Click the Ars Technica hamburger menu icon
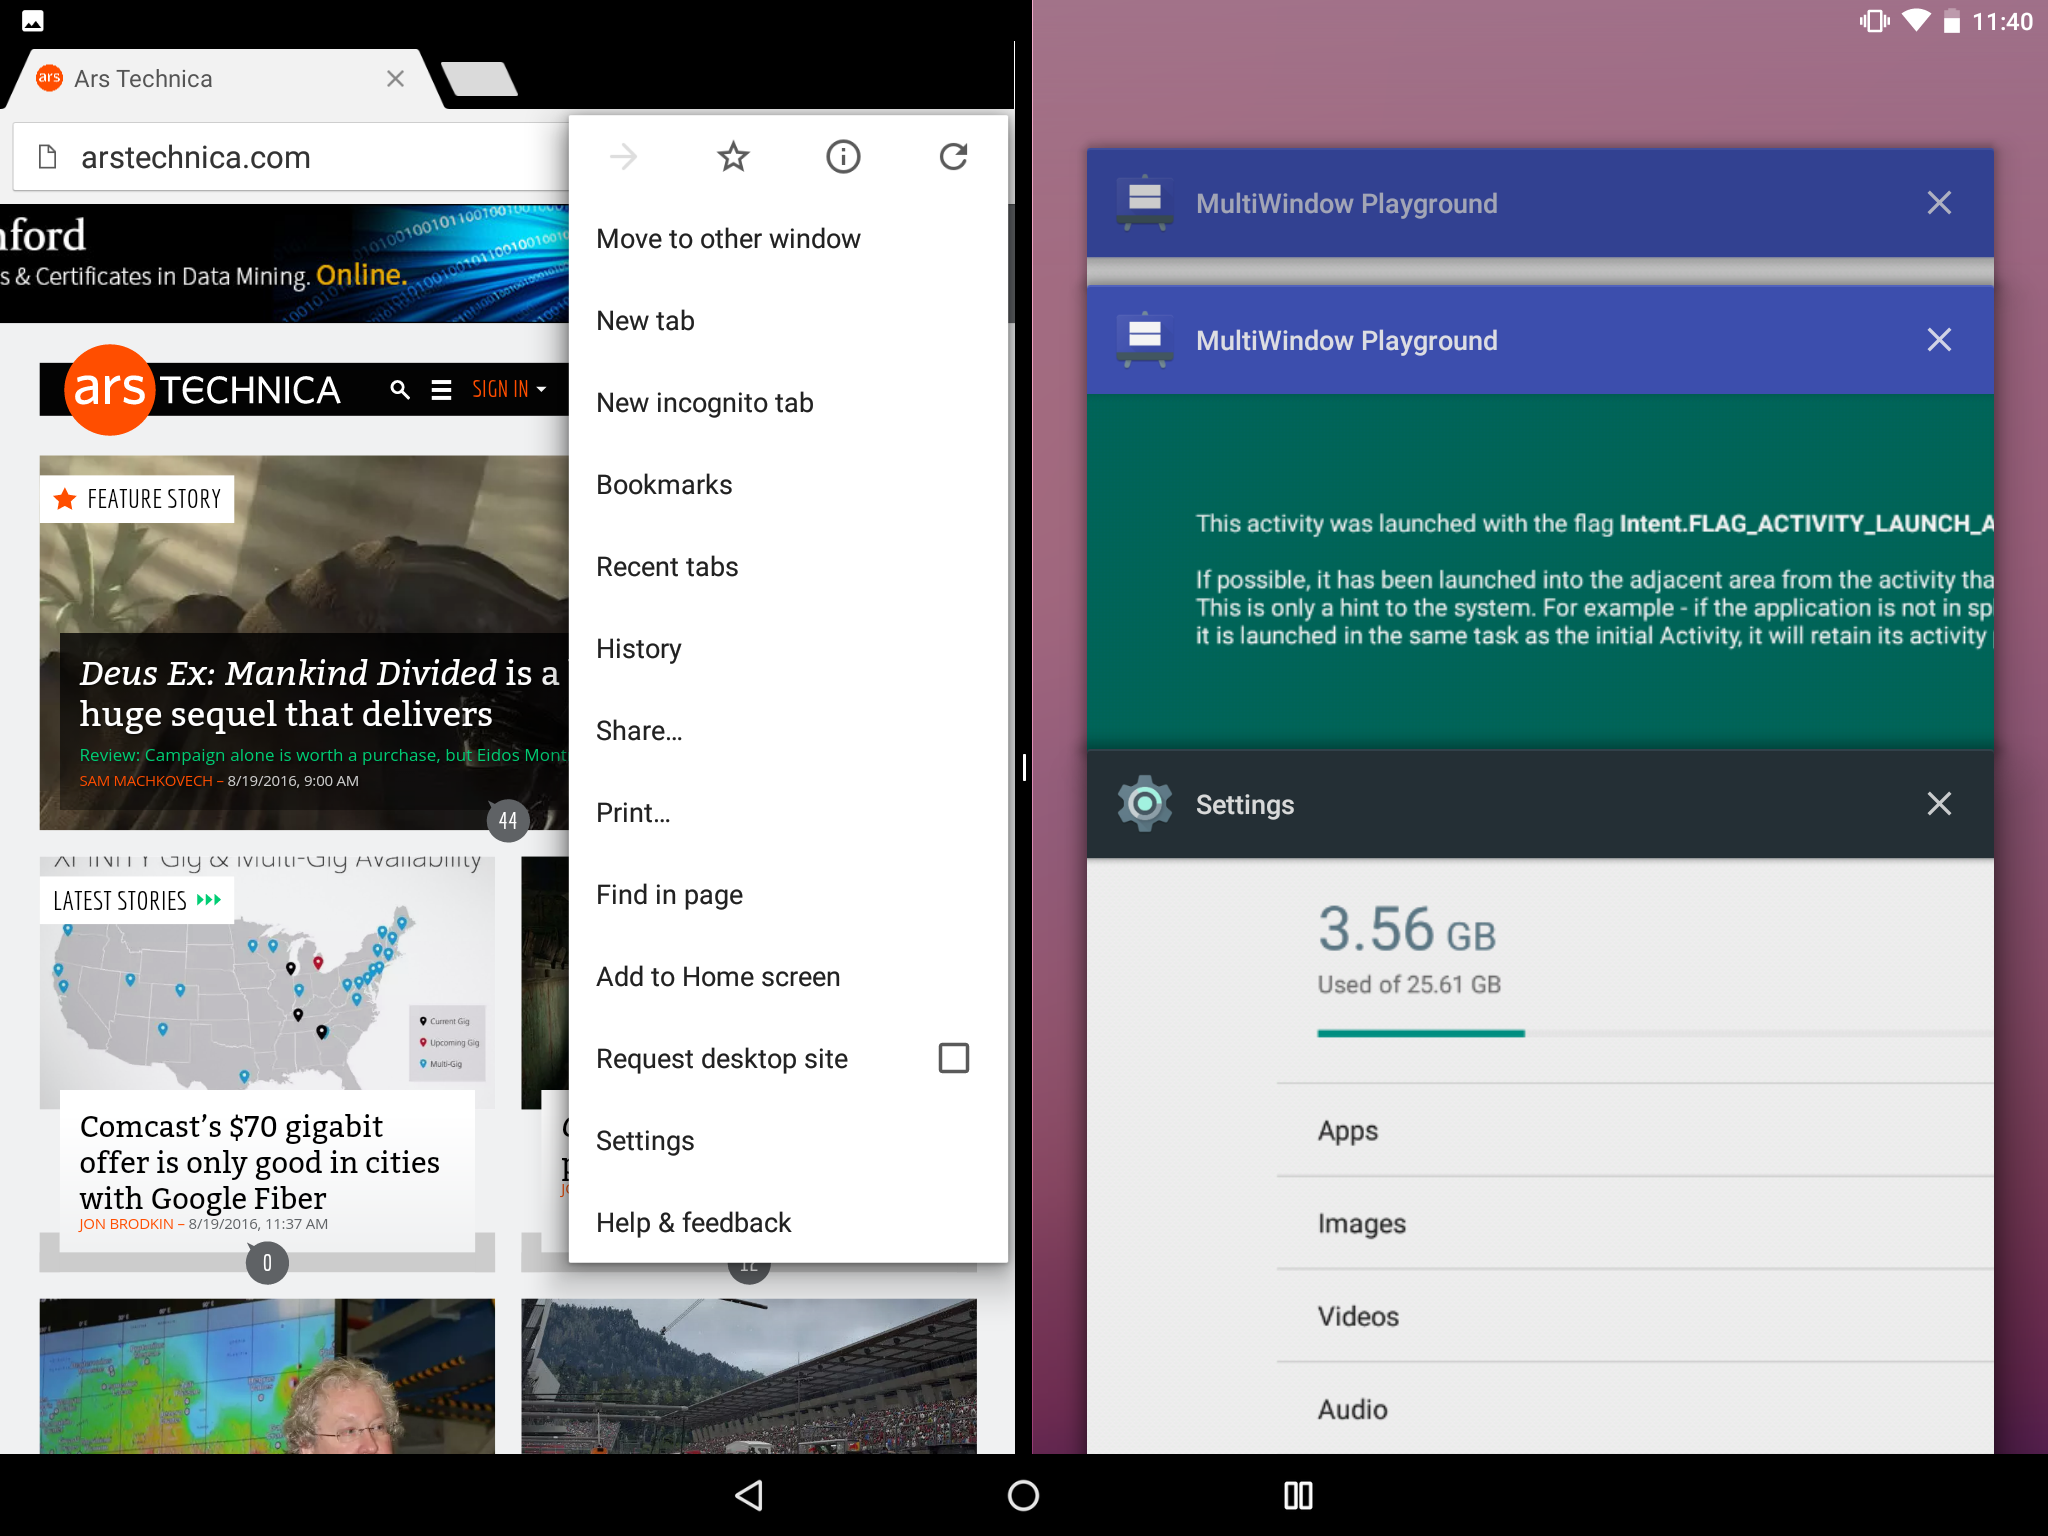This screenshot has height=1536, width=2048. tap(441, 389)
